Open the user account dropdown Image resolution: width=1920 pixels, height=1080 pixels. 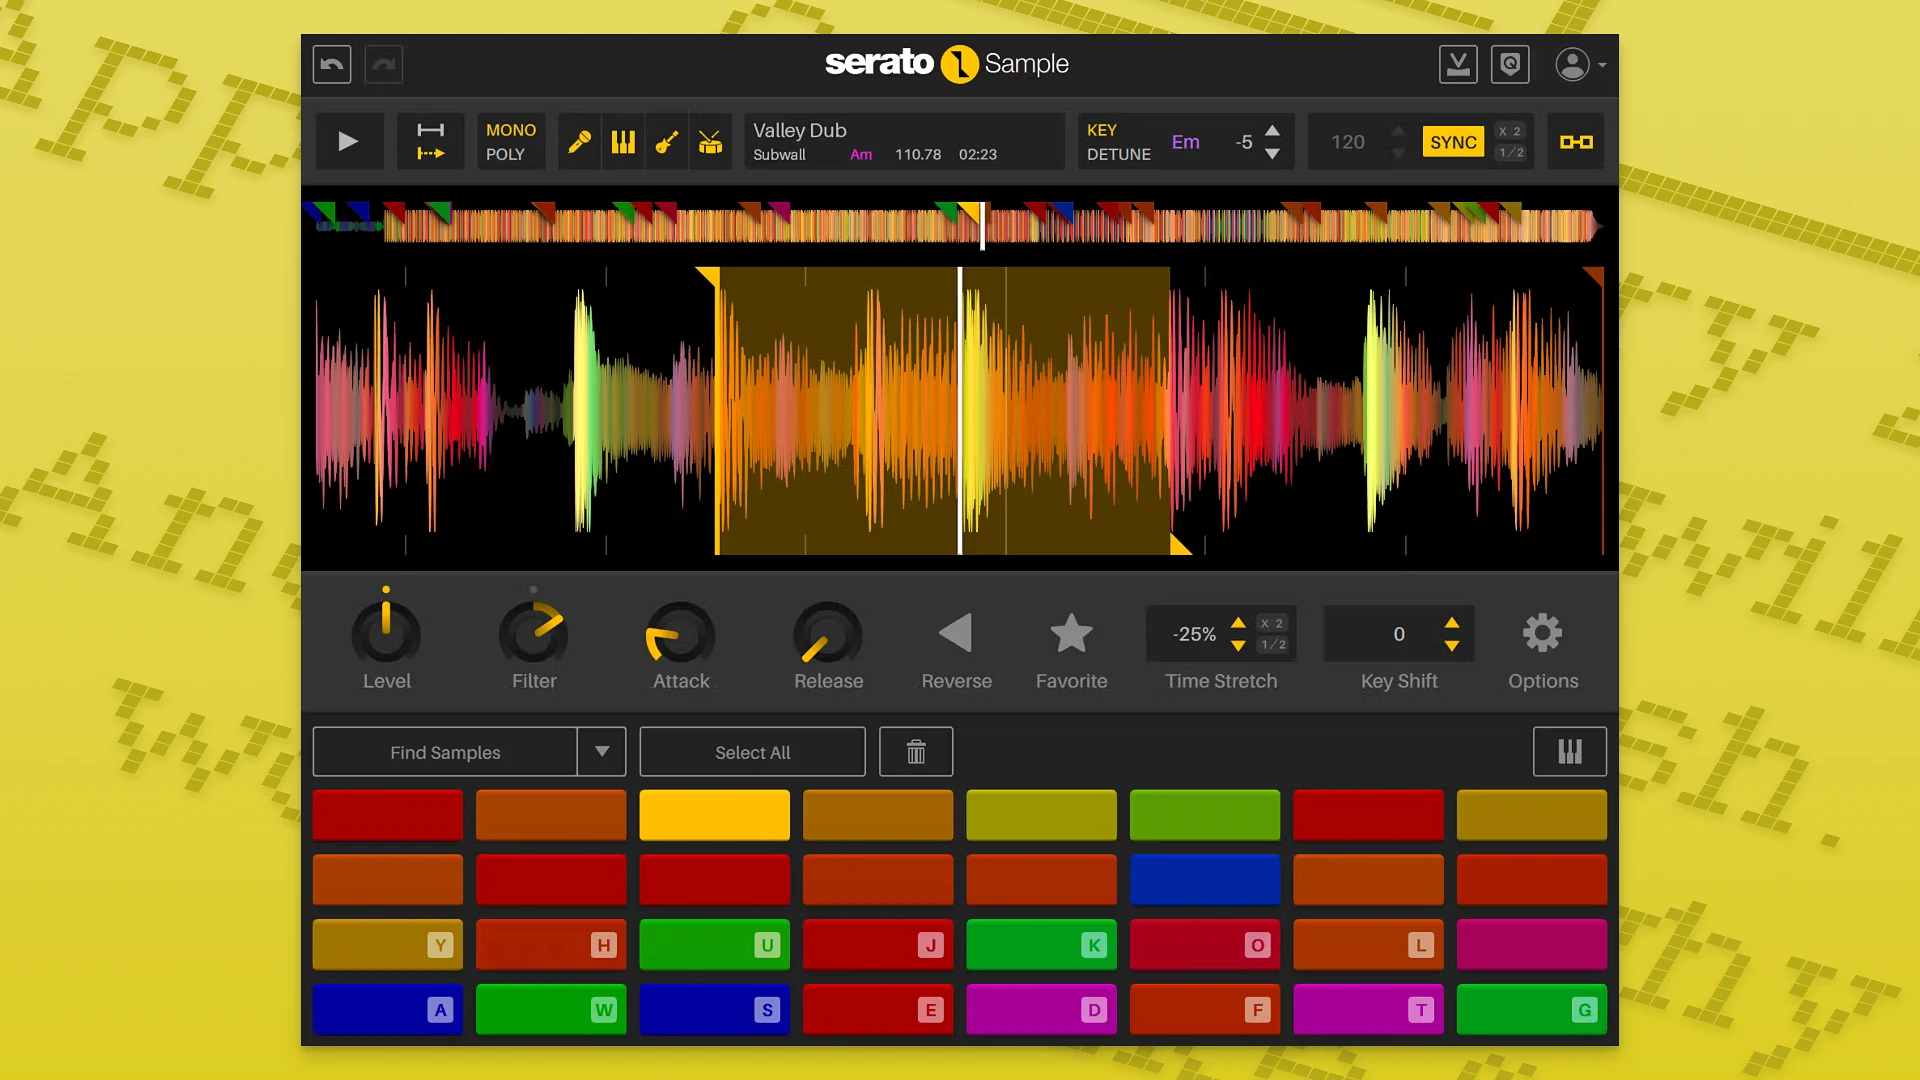click(1581, 64)
